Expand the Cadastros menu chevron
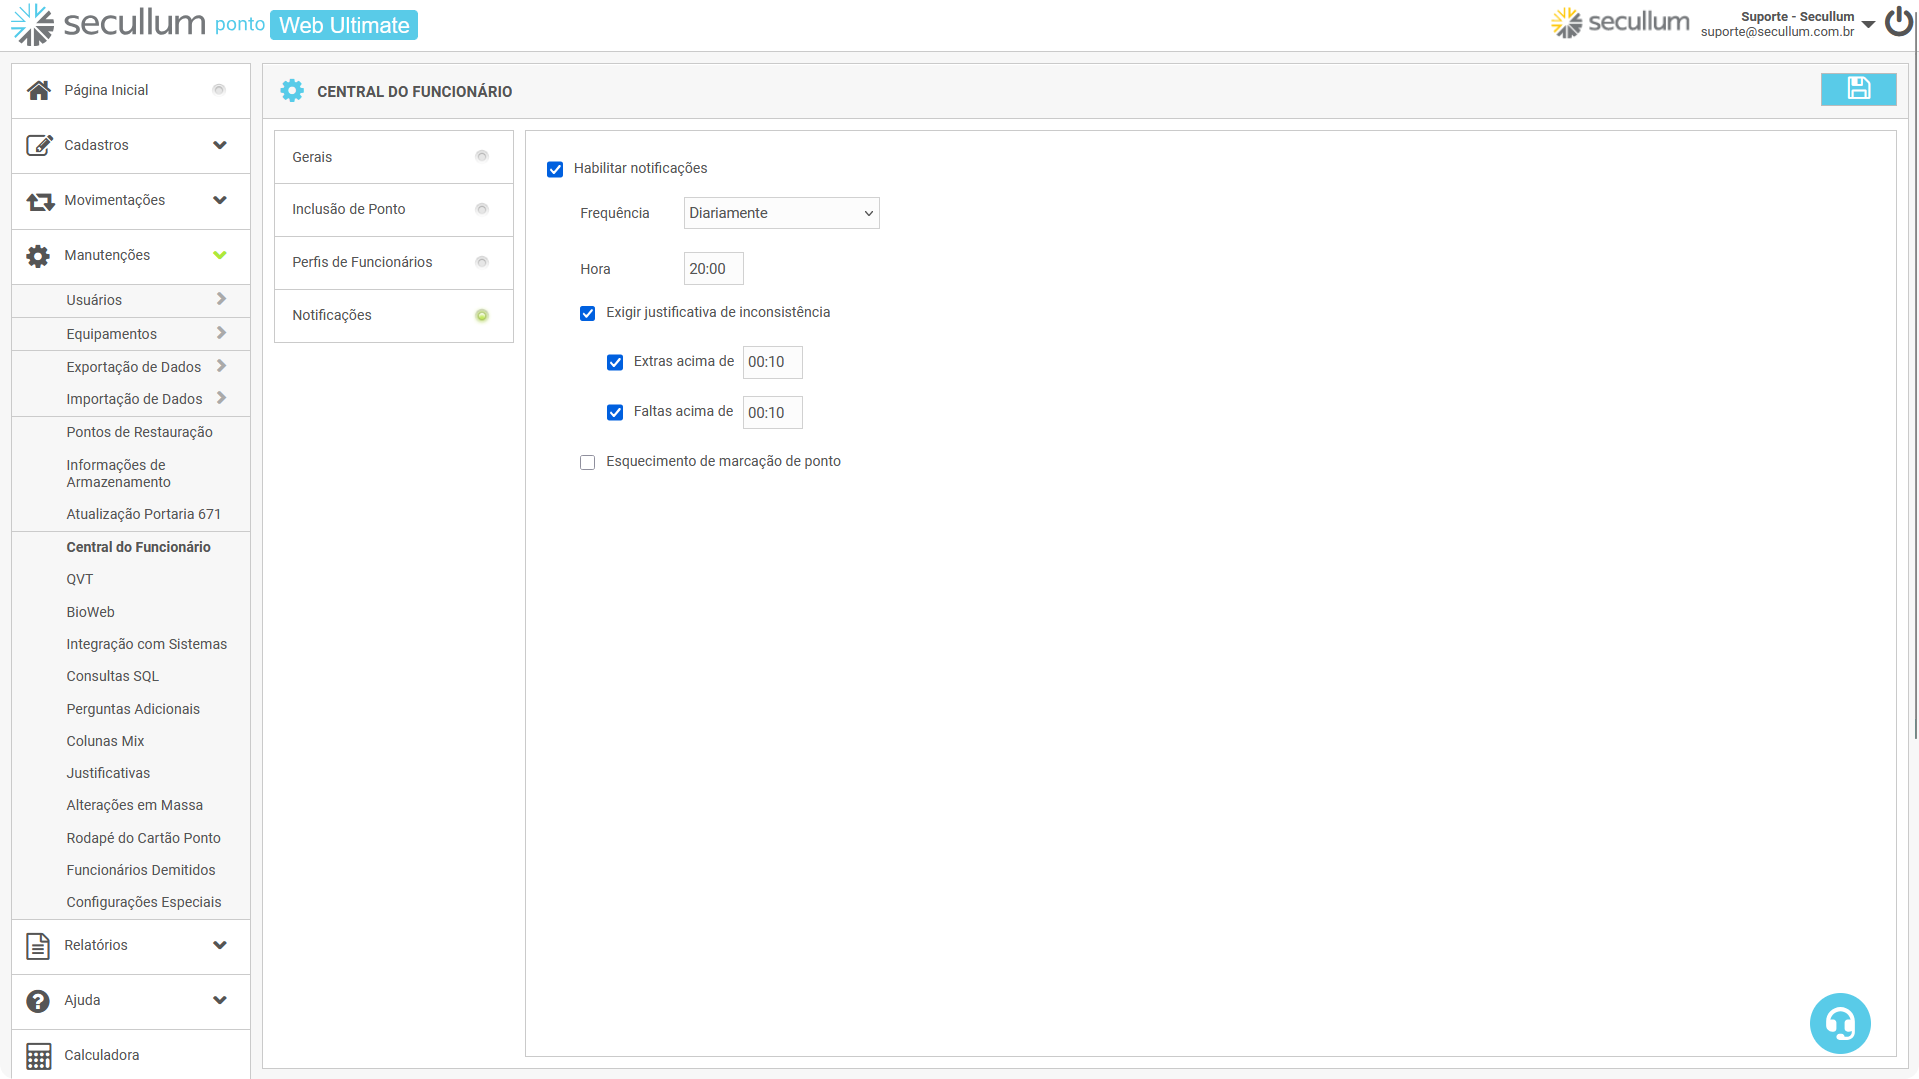1919x1079 pixels. [220, 145]
